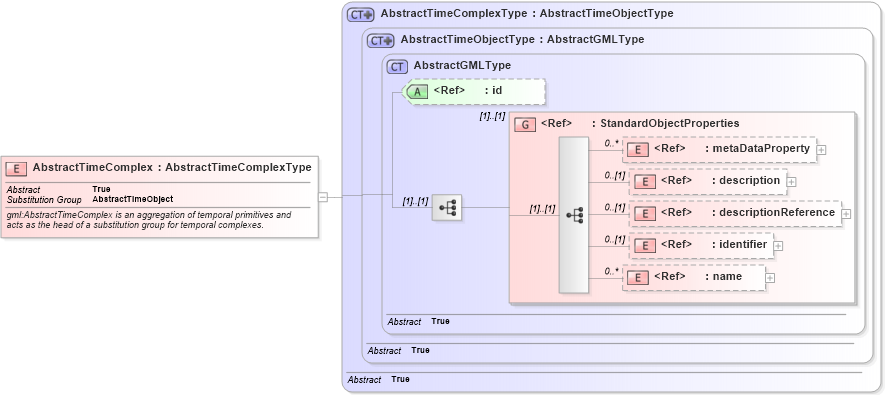
Task: Click the E icon of AbstractTimeComplex element
Action: (16, 168)
